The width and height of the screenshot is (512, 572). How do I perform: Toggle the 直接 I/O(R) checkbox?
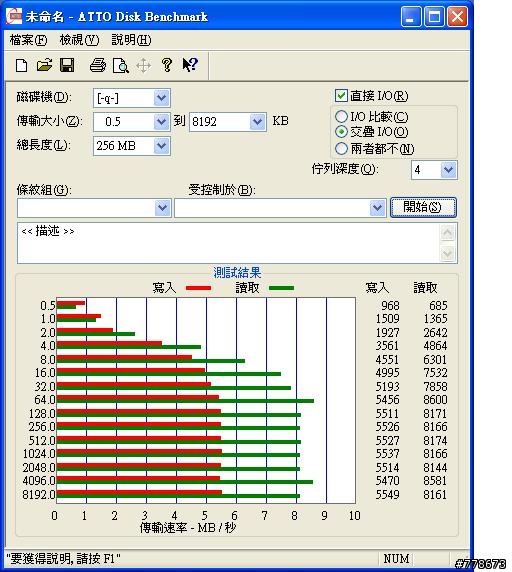[x=341, y=96]
